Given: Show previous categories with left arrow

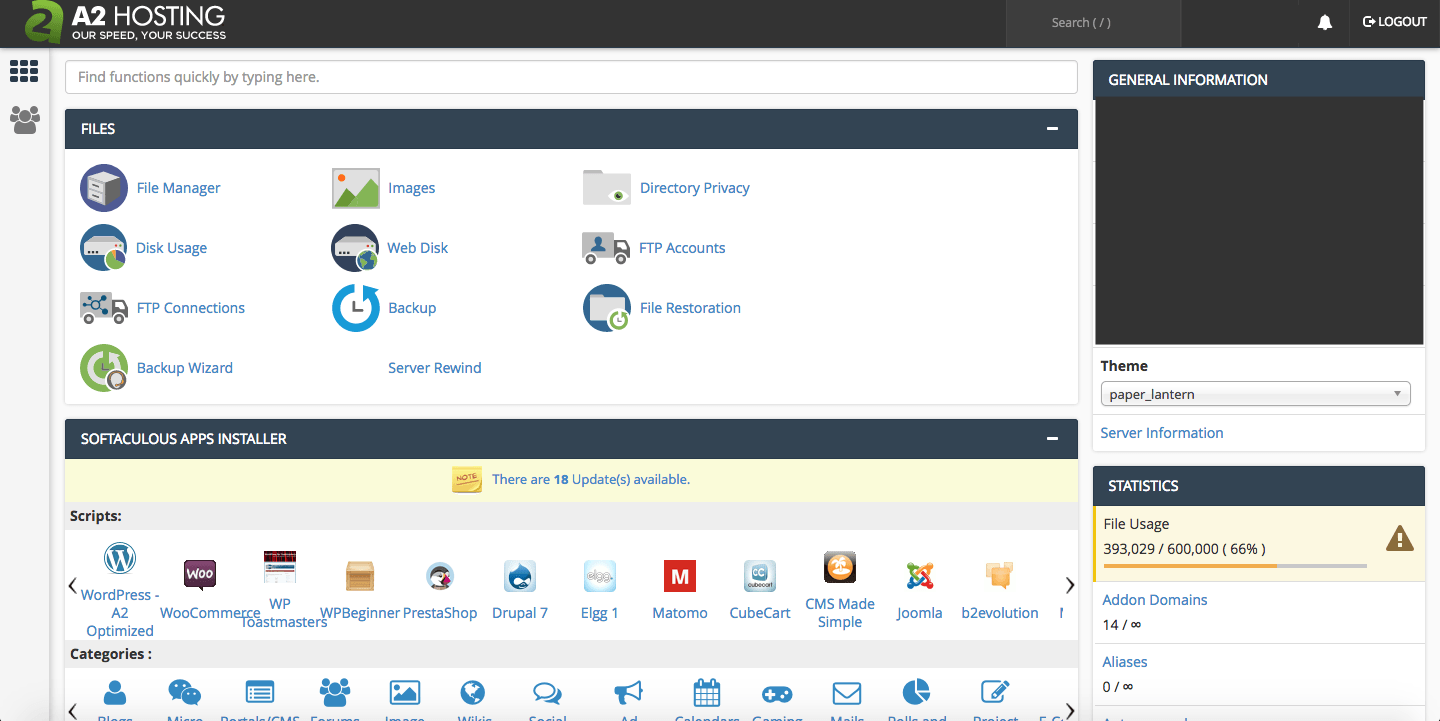Looking at the screenshot, I should (73, 711).
